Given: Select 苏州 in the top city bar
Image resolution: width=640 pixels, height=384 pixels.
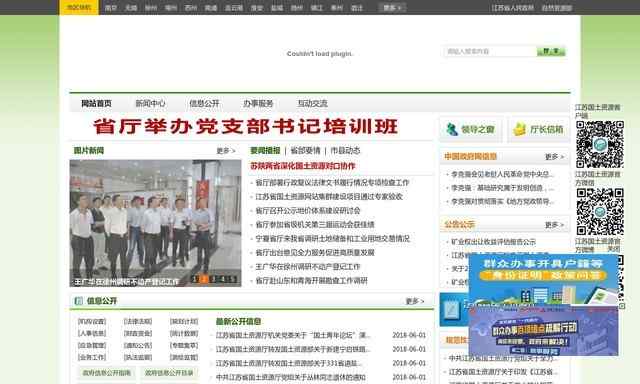Looking at the screenshot, I should (x=191, y=8).
